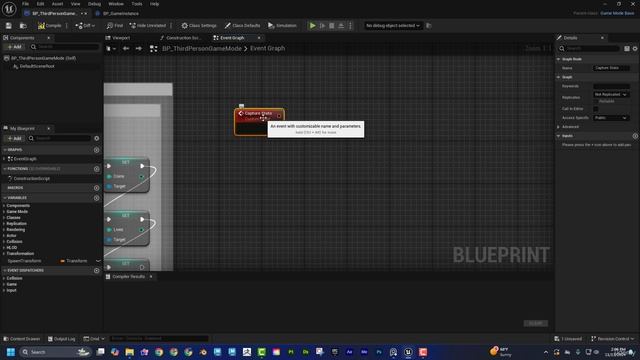This screenshot has width=640, height=360.
Task: Click the Browse to asset icon
Action: pos(23,26)
